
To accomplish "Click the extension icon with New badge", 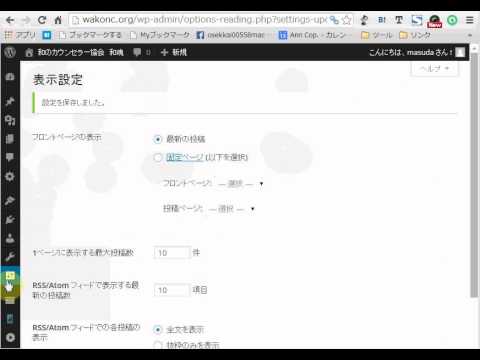I will point(435,21).
